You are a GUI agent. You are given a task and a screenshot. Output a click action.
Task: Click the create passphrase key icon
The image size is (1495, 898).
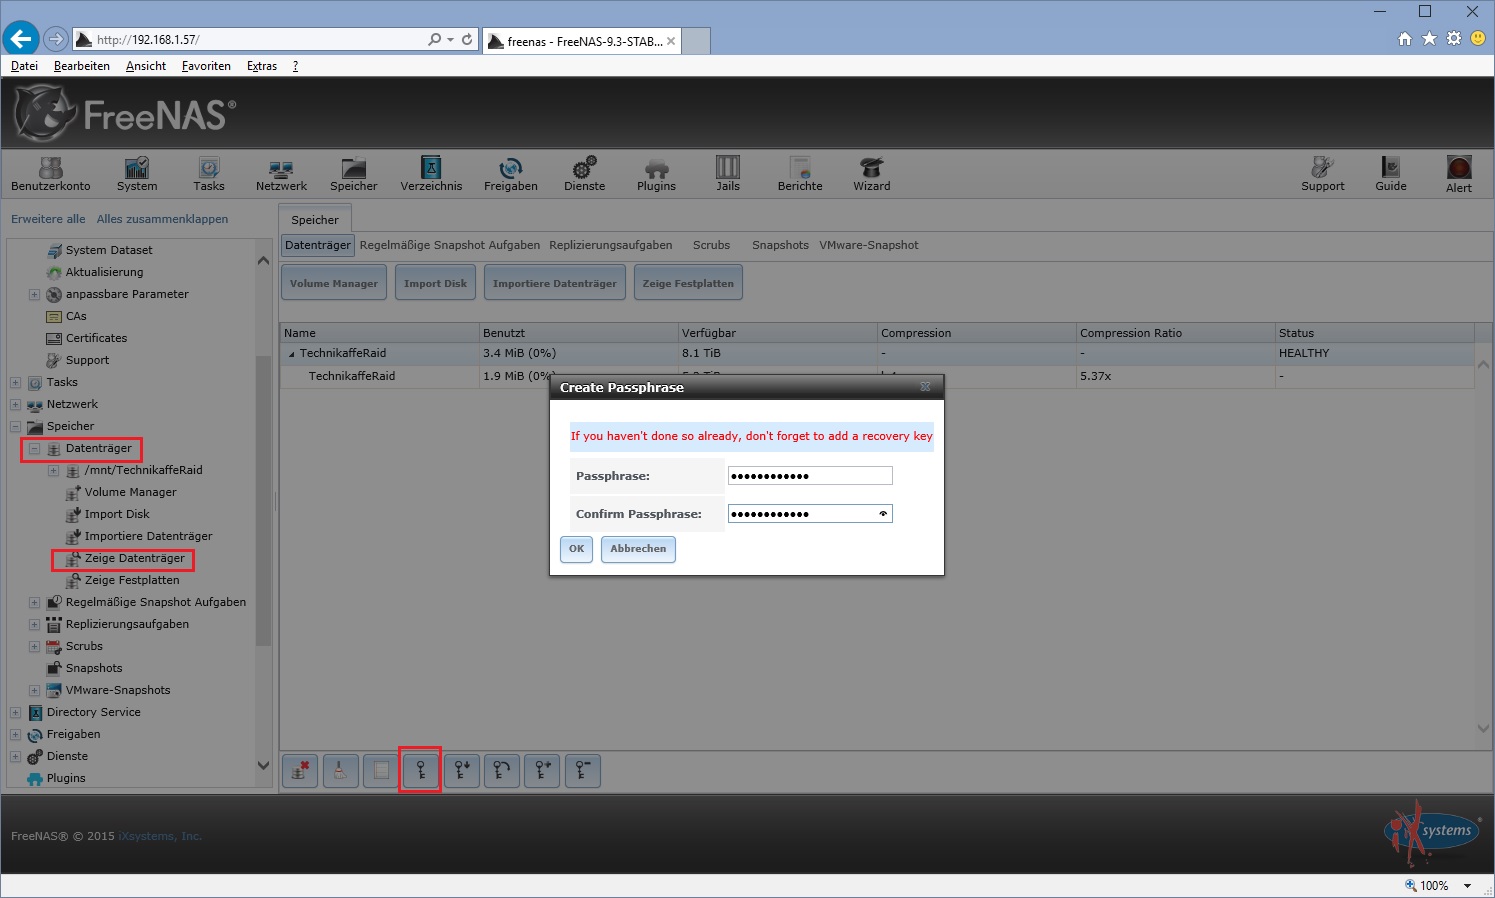pos(421,771)
